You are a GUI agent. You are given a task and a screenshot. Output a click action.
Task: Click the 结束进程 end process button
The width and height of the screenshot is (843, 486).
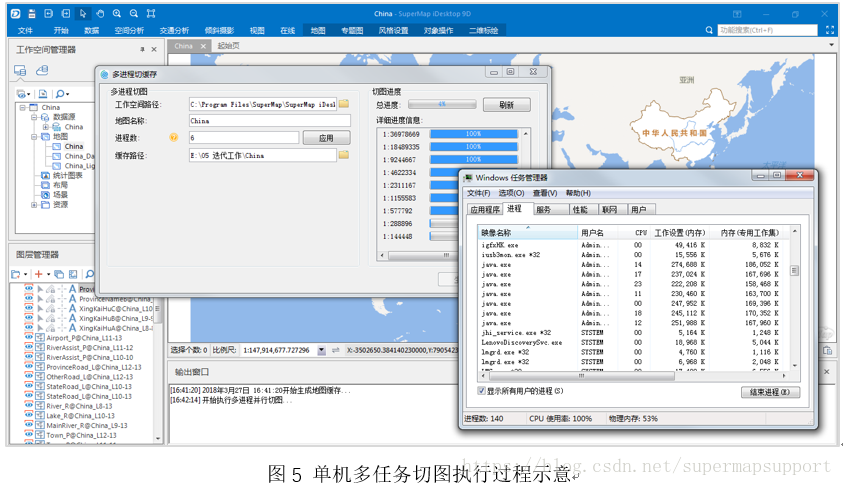tap(770, 392)
